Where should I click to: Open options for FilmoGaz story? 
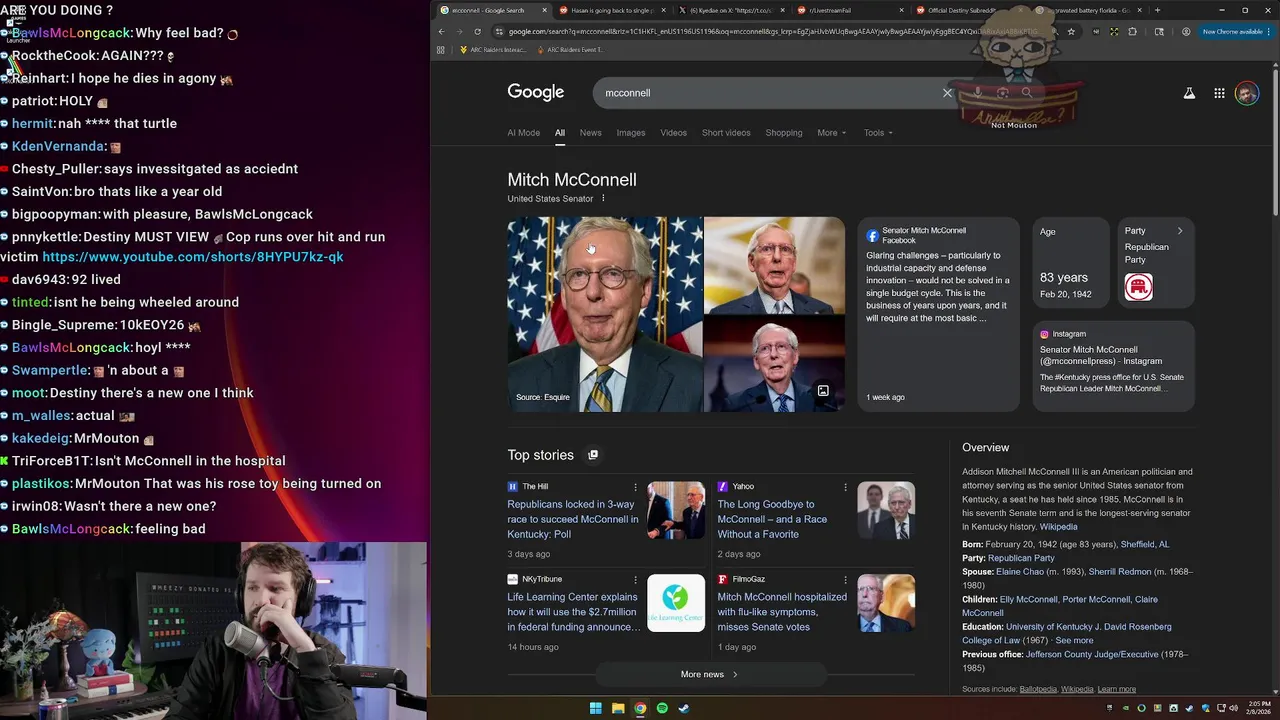click(x=845, y=579)
